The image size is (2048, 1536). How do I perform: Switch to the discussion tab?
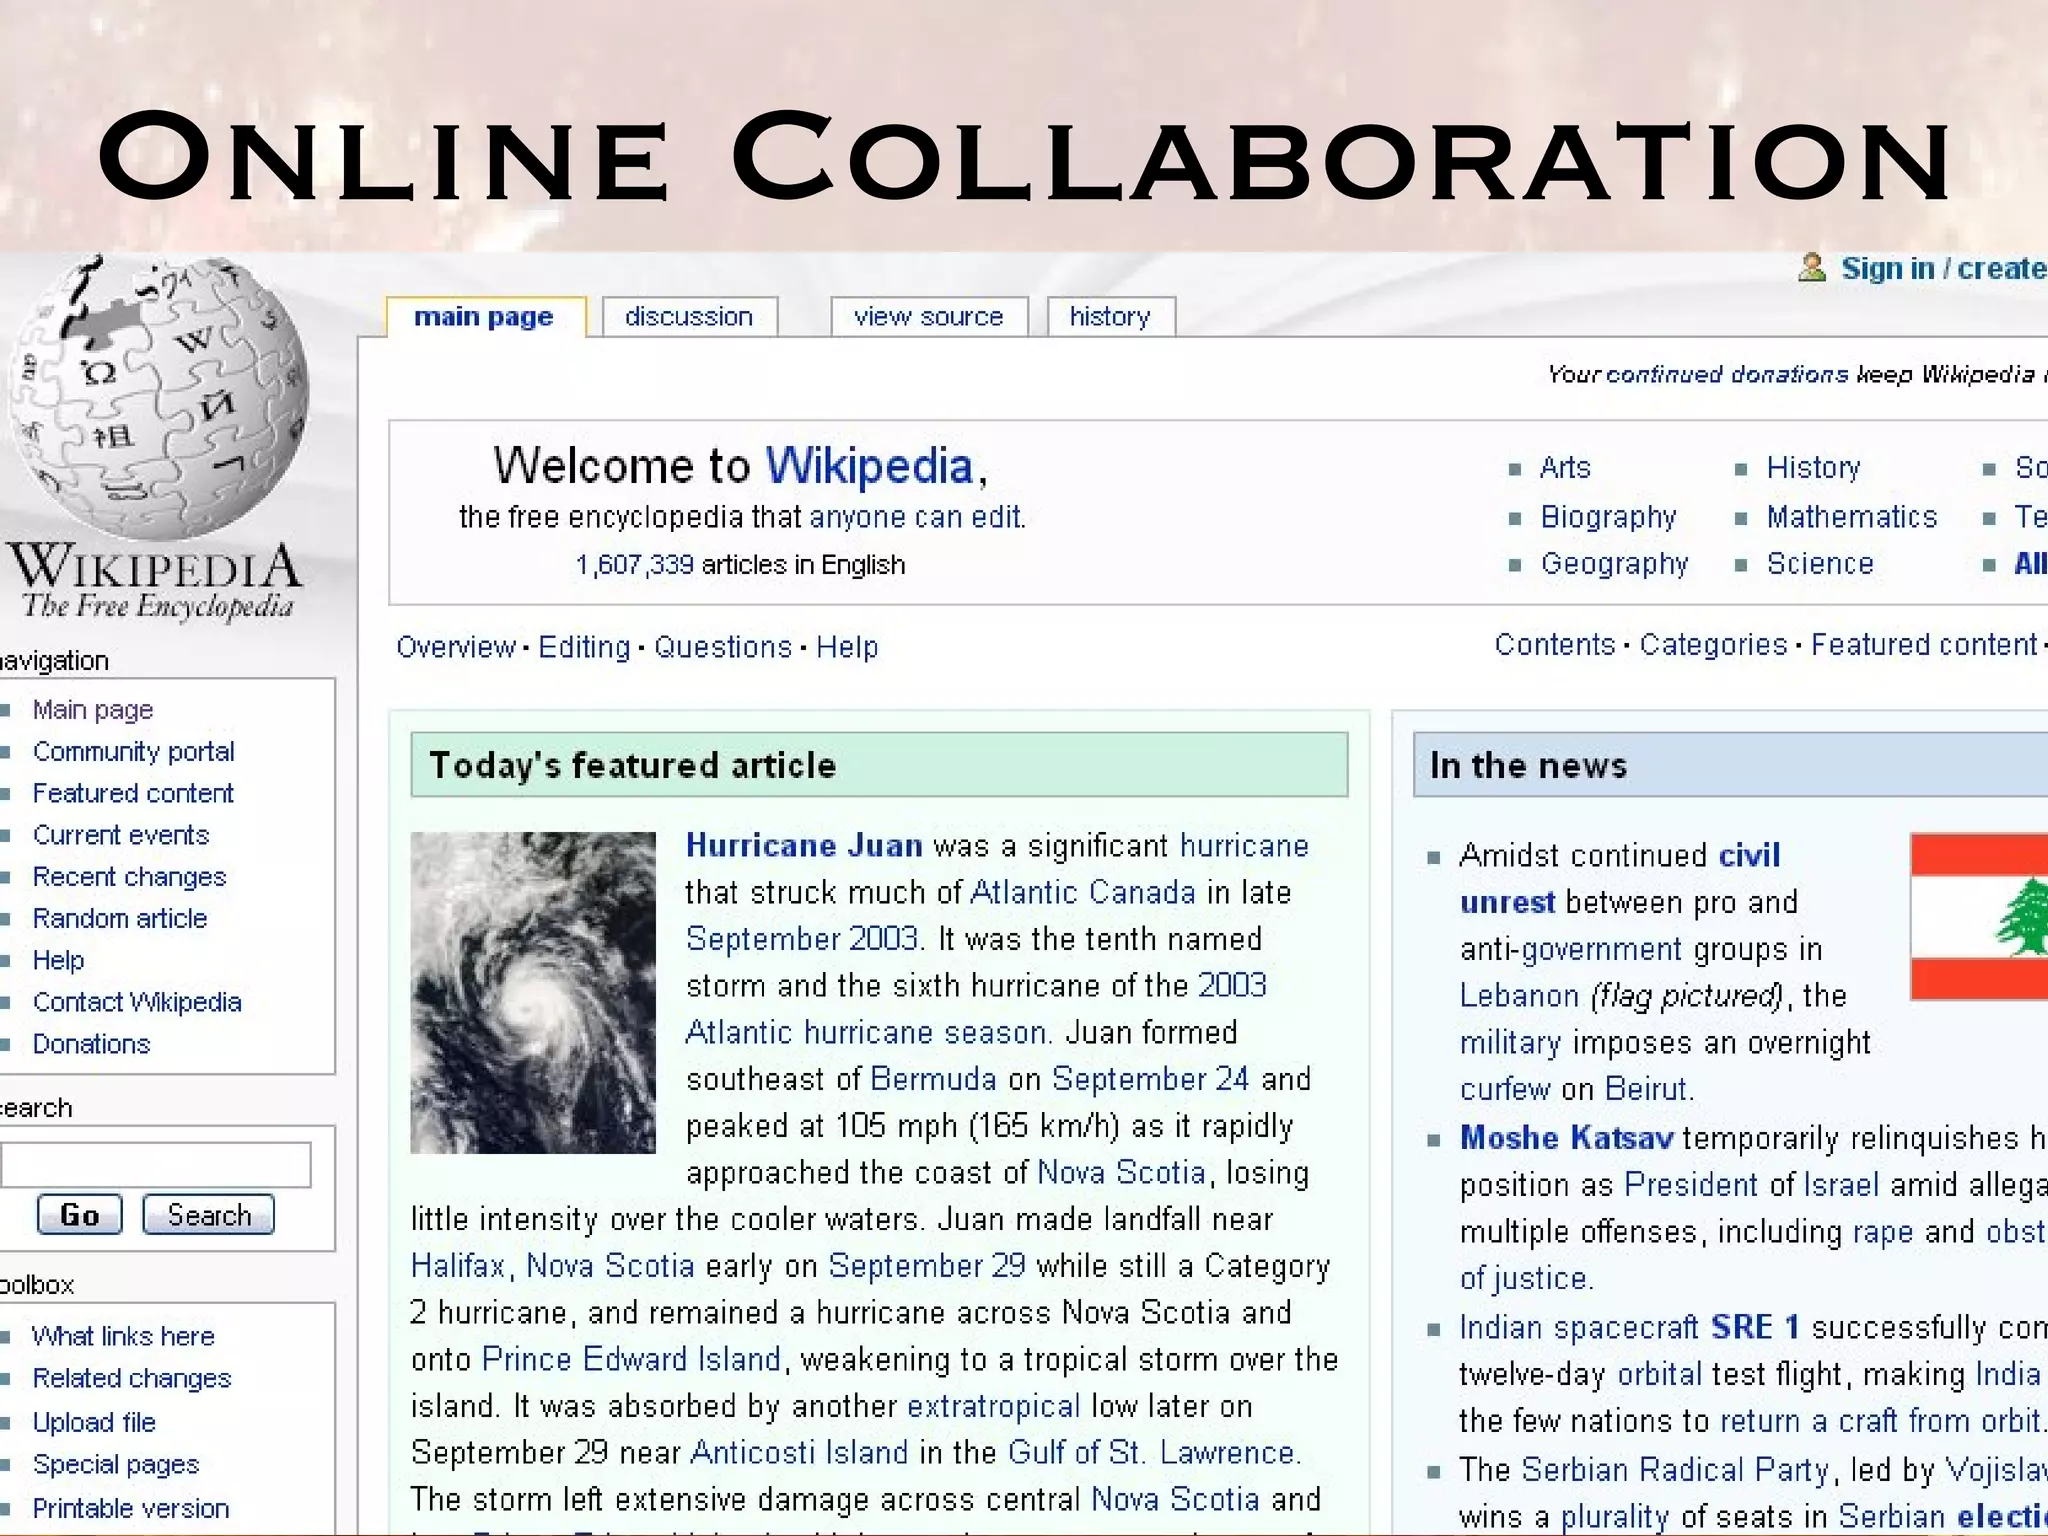tap(689, 317)
